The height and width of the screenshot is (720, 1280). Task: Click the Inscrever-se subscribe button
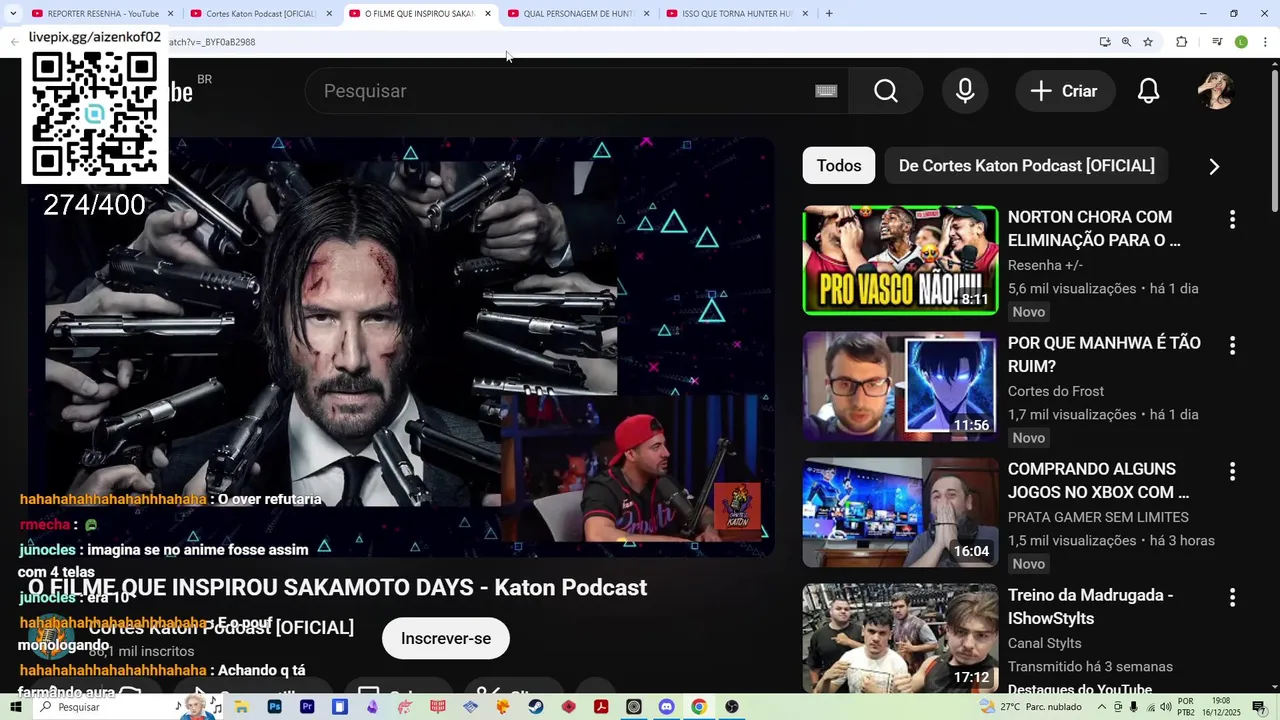(446, 639)
